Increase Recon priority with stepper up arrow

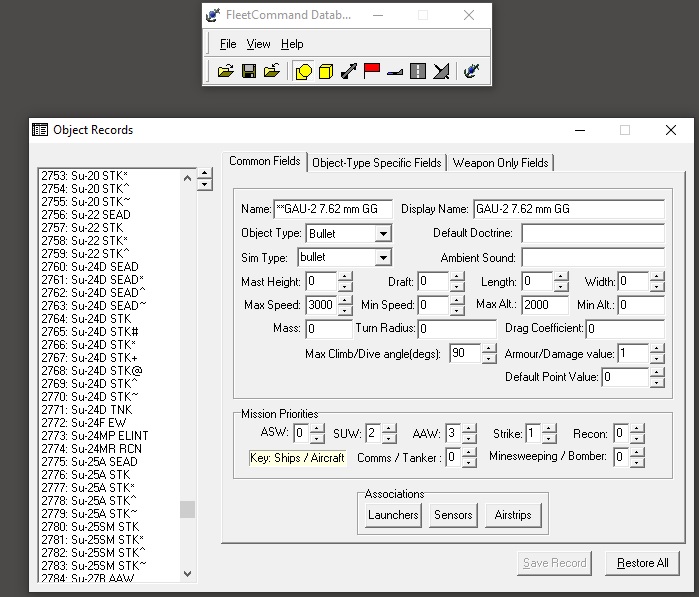click(637, 428)
